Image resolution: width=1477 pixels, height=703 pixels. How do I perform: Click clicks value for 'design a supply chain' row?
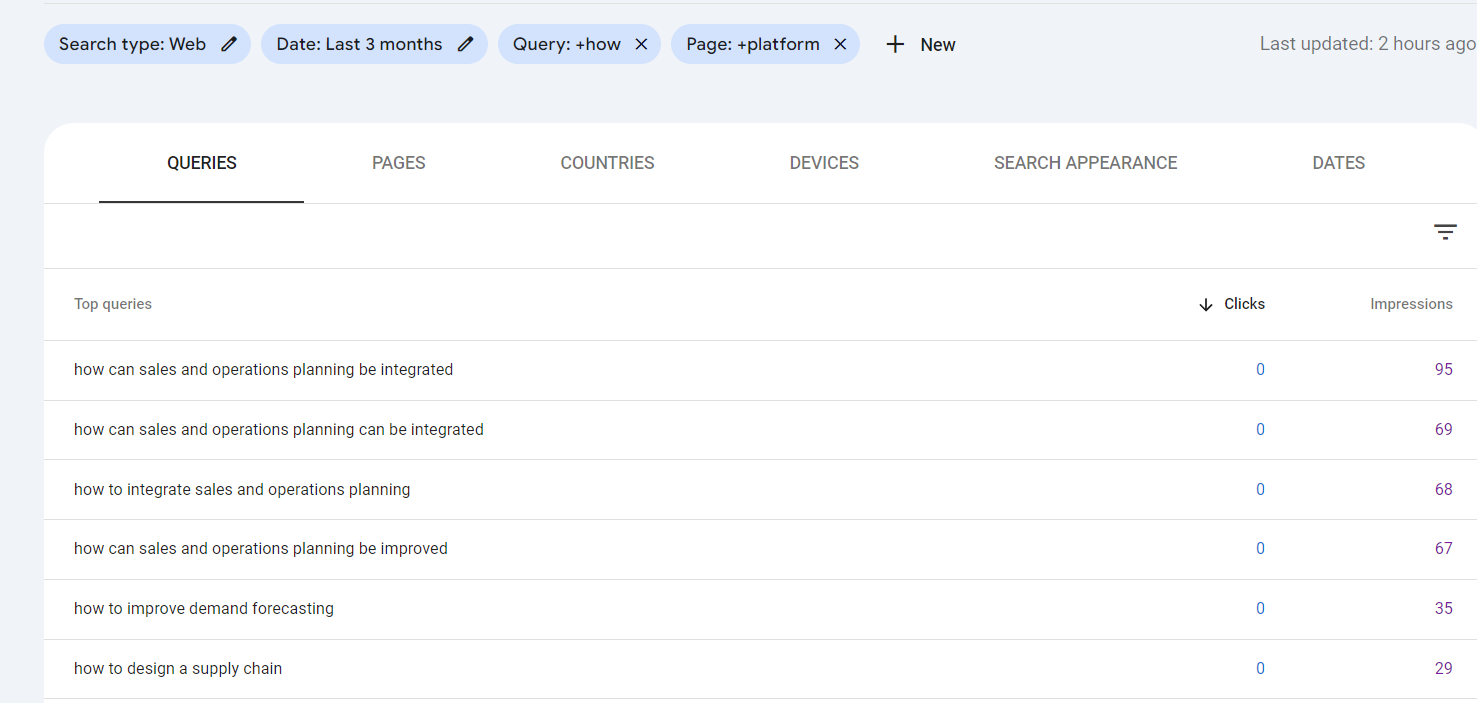(x=1260, y=669)
